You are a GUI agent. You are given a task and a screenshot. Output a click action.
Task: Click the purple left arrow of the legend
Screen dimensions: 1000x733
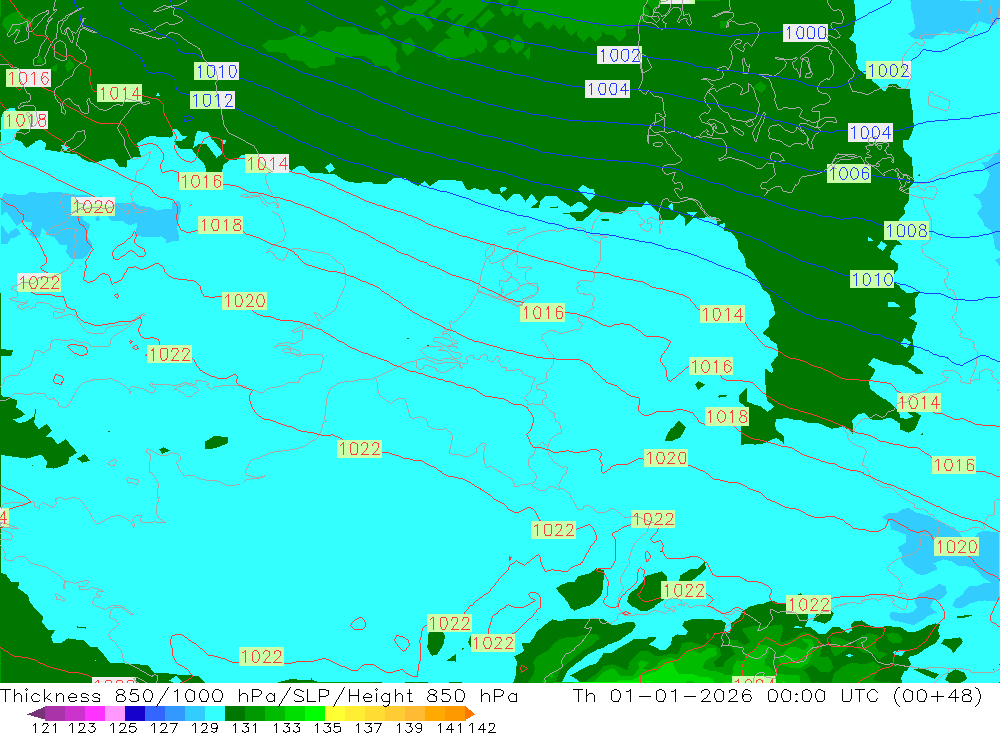36,713
